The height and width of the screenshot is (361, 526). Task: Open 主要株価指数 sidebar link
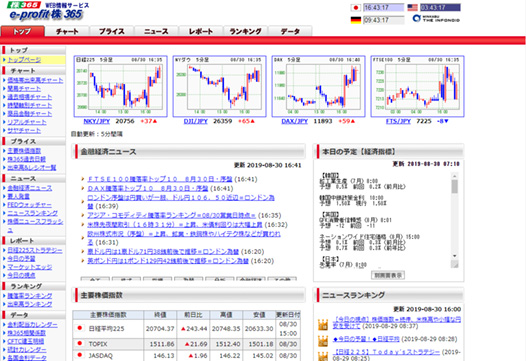click(24, 151)
